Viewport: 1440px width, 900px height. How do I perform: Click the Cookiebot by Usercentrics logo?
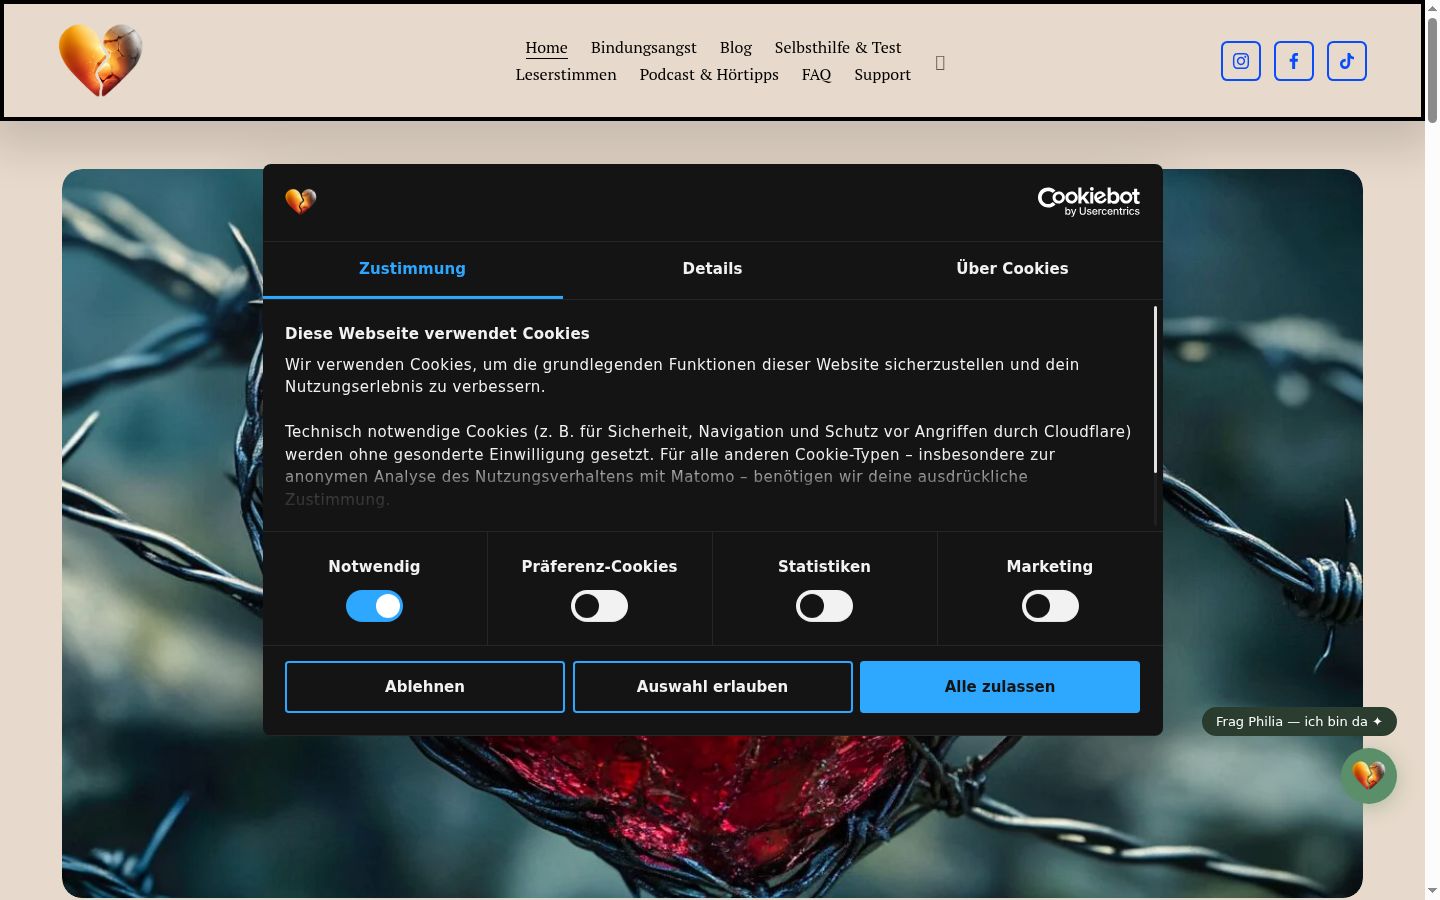click(x=1089, y=202)
